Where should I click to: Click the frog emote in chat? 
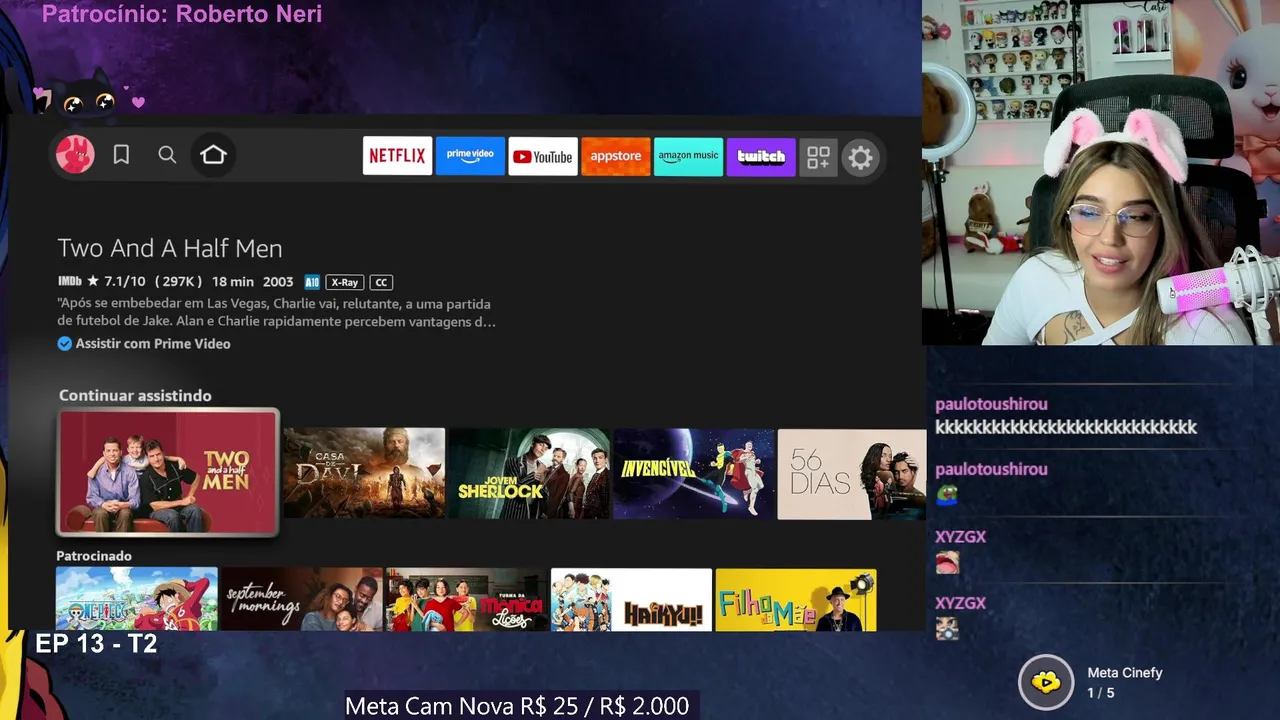946,494
